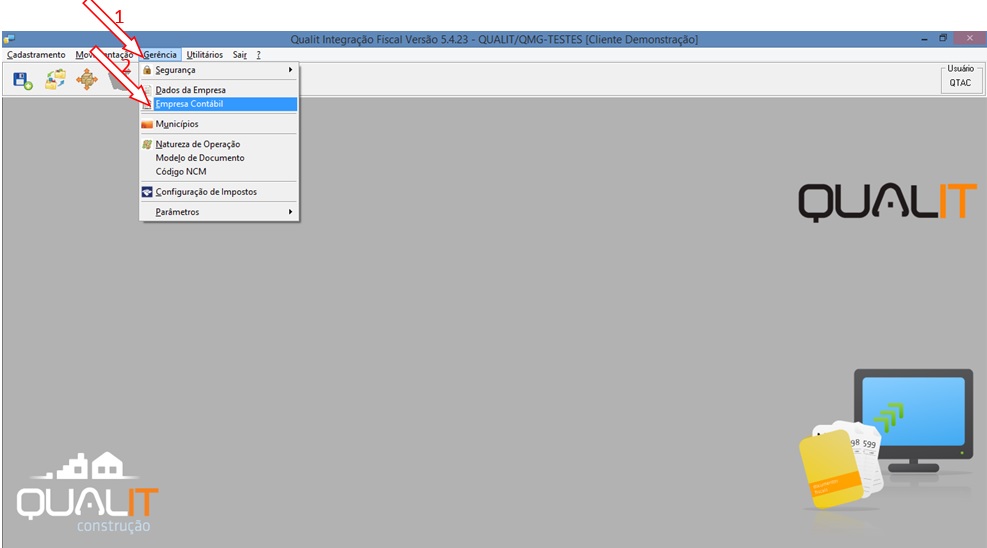Open the Movimentação menu
Screen dimensions: 987x548
coord(104,55)
